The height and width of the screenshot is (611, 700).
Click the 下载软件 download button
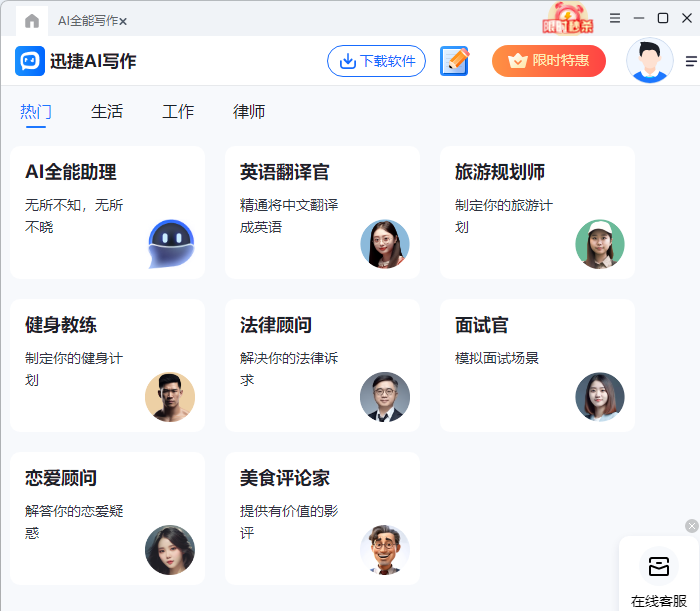pos(376,61)
